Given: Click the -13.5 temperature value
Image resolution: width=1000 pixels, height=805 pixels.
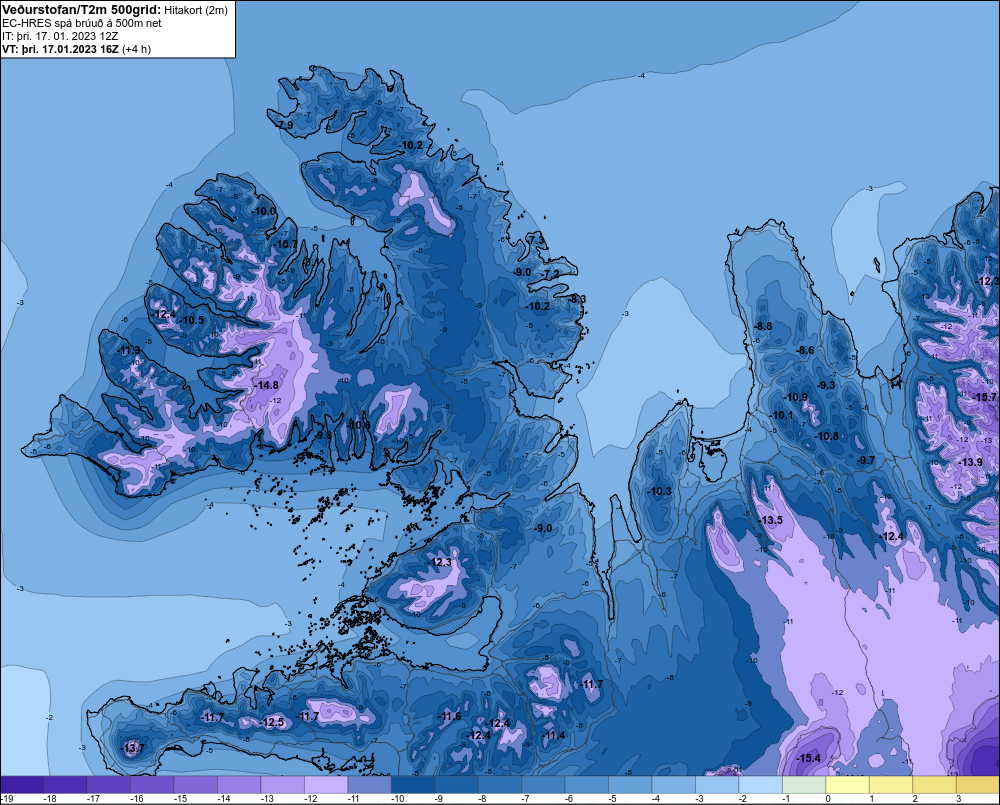Looking at the screenshot, I should 770,521.
